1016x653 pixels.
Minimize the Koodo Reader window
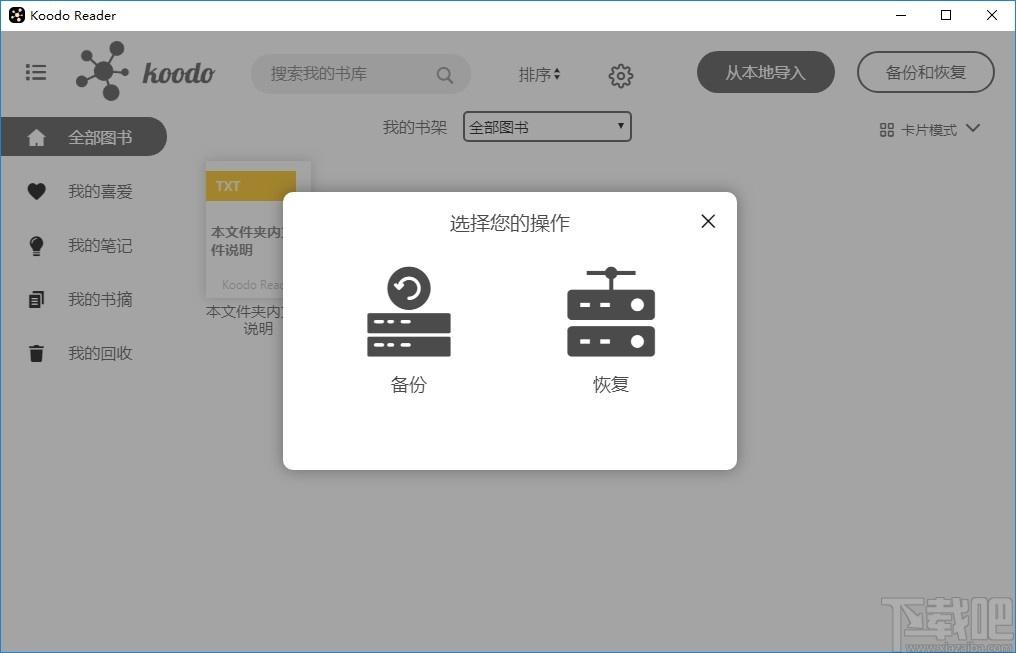(901, 15)
